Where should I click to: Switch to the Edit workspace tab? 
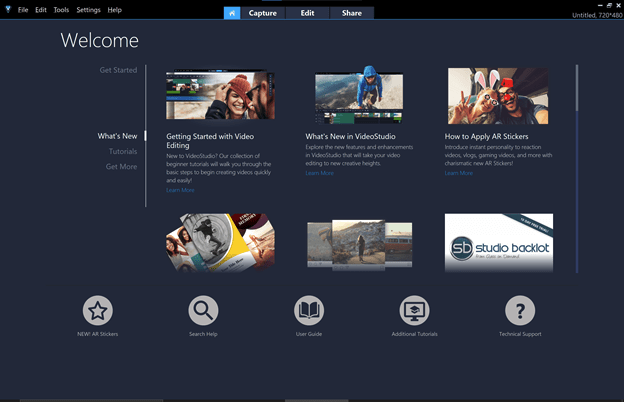pyautogui.click(x=307, y=13)
